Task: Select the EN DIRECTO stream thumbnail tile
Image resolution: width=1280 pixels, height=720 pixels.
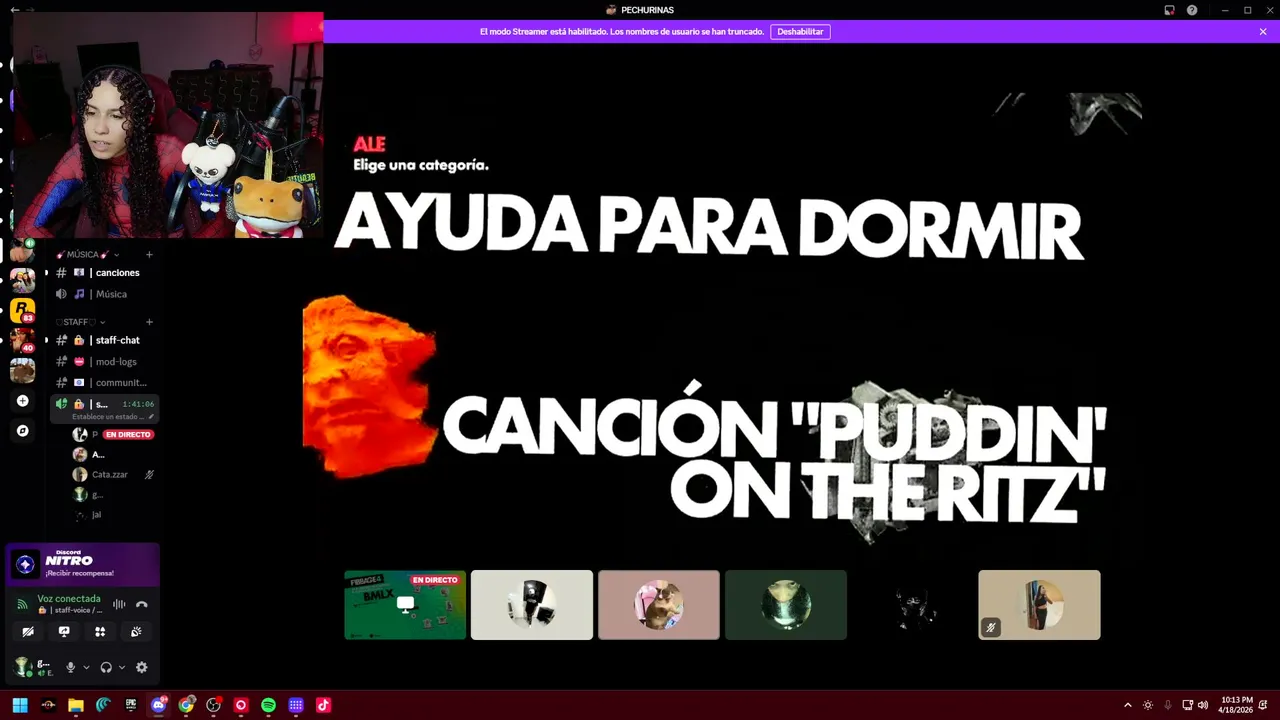Action: 405,605
